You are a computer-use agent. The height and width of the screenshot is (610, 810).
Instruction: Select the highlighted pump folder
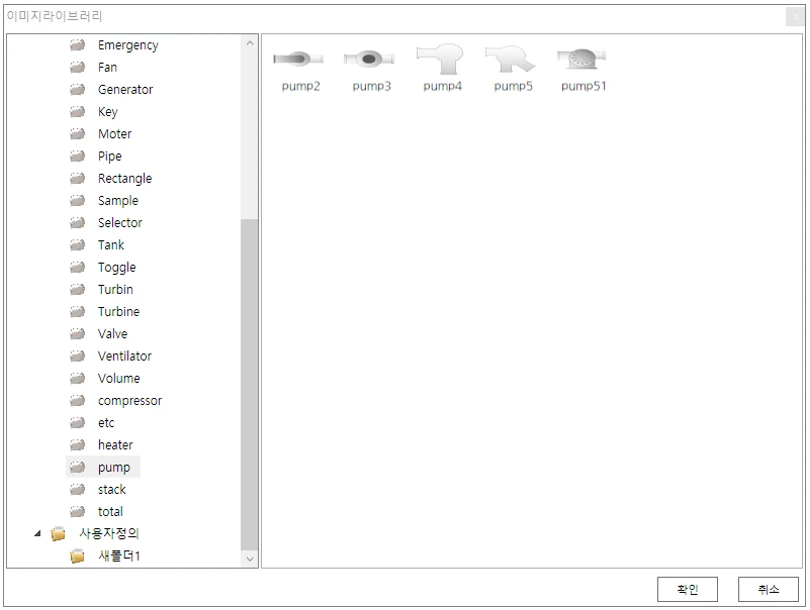[x=103, y=467]
